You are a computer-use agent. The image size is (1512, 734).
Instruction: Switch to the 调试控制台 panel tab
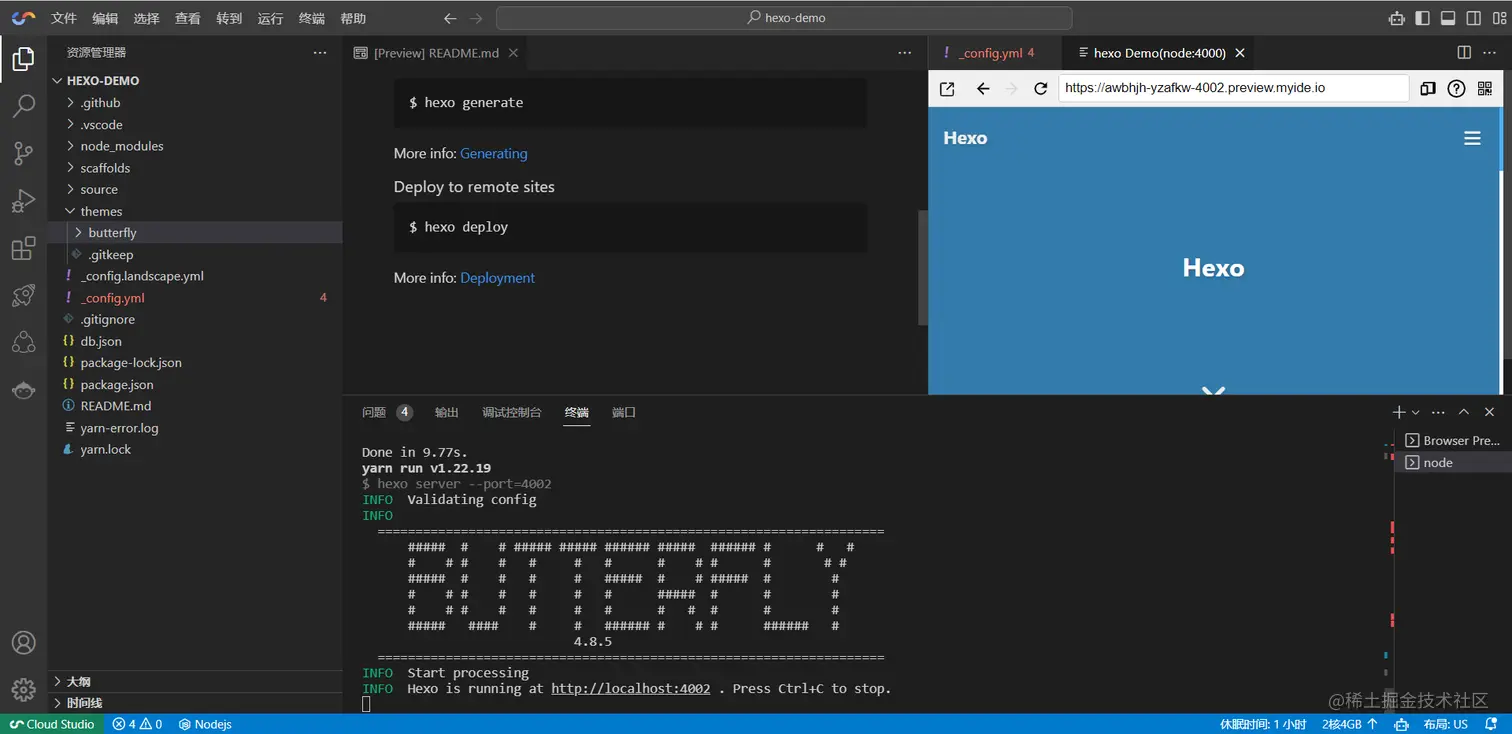512,412
